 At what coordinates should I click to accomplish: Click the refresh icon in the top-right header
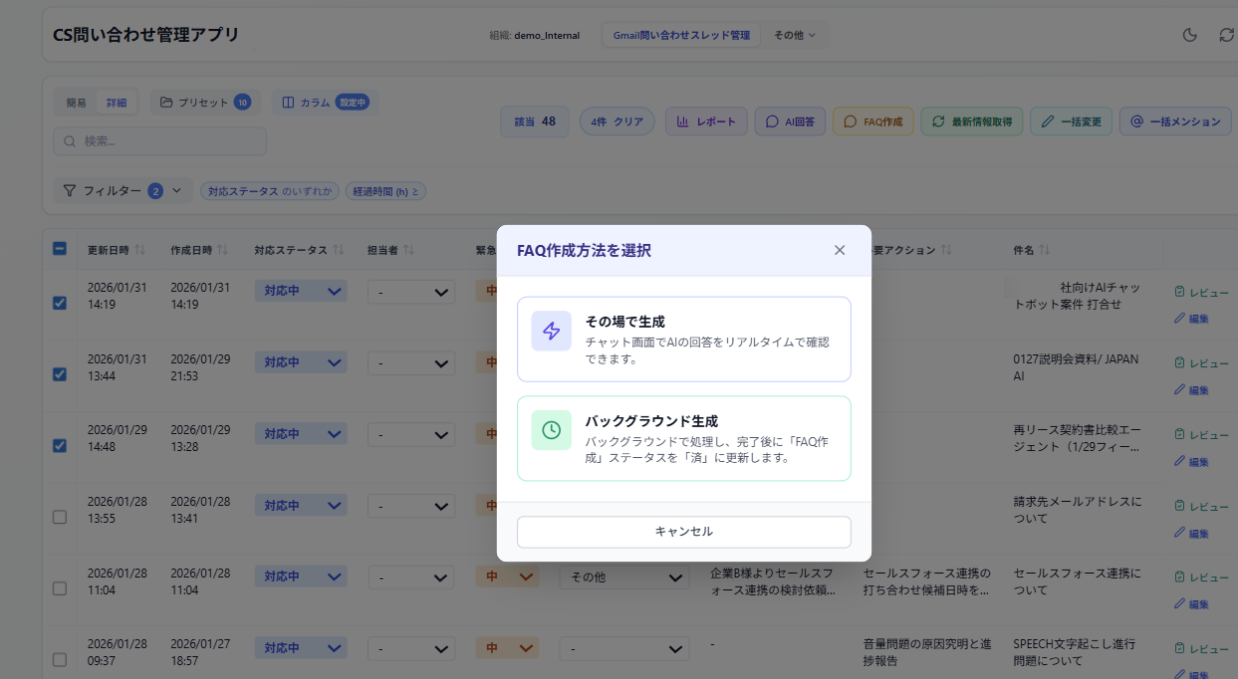(1226, 35)
